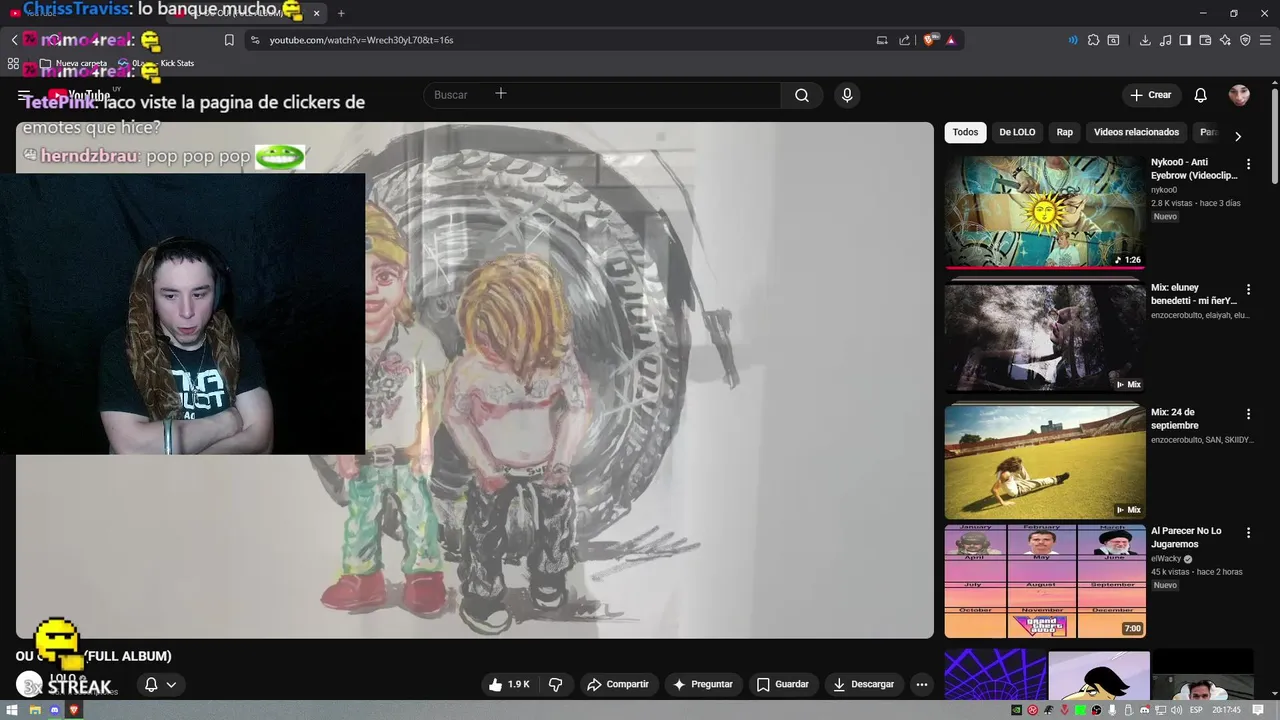The image size is (1280, 720).
Task: Open the Windows Start button
Action: [x=14, y=710]
